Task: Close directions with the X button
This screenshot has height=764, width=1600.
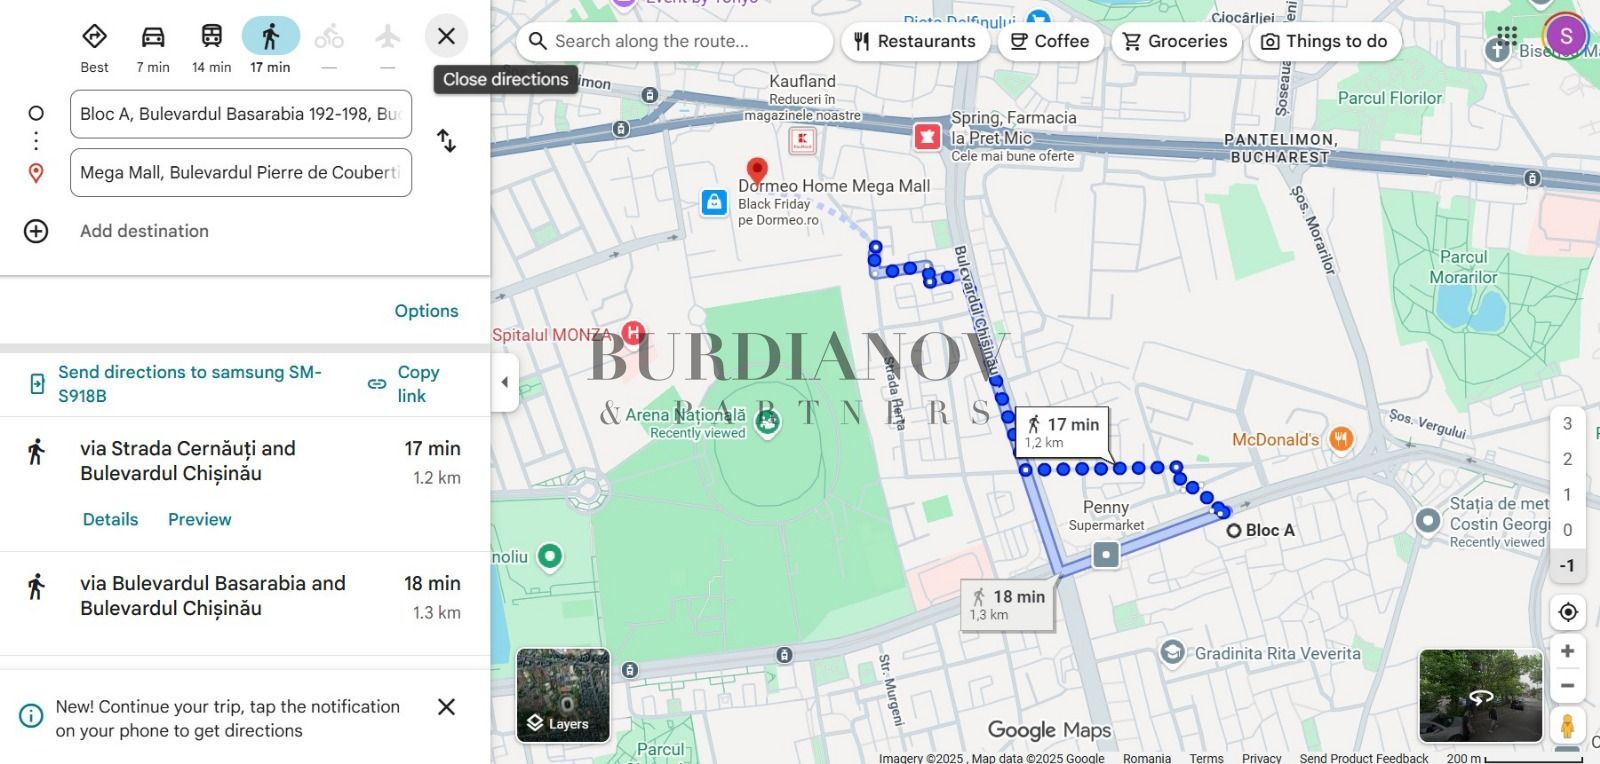Action: (446, 36)
